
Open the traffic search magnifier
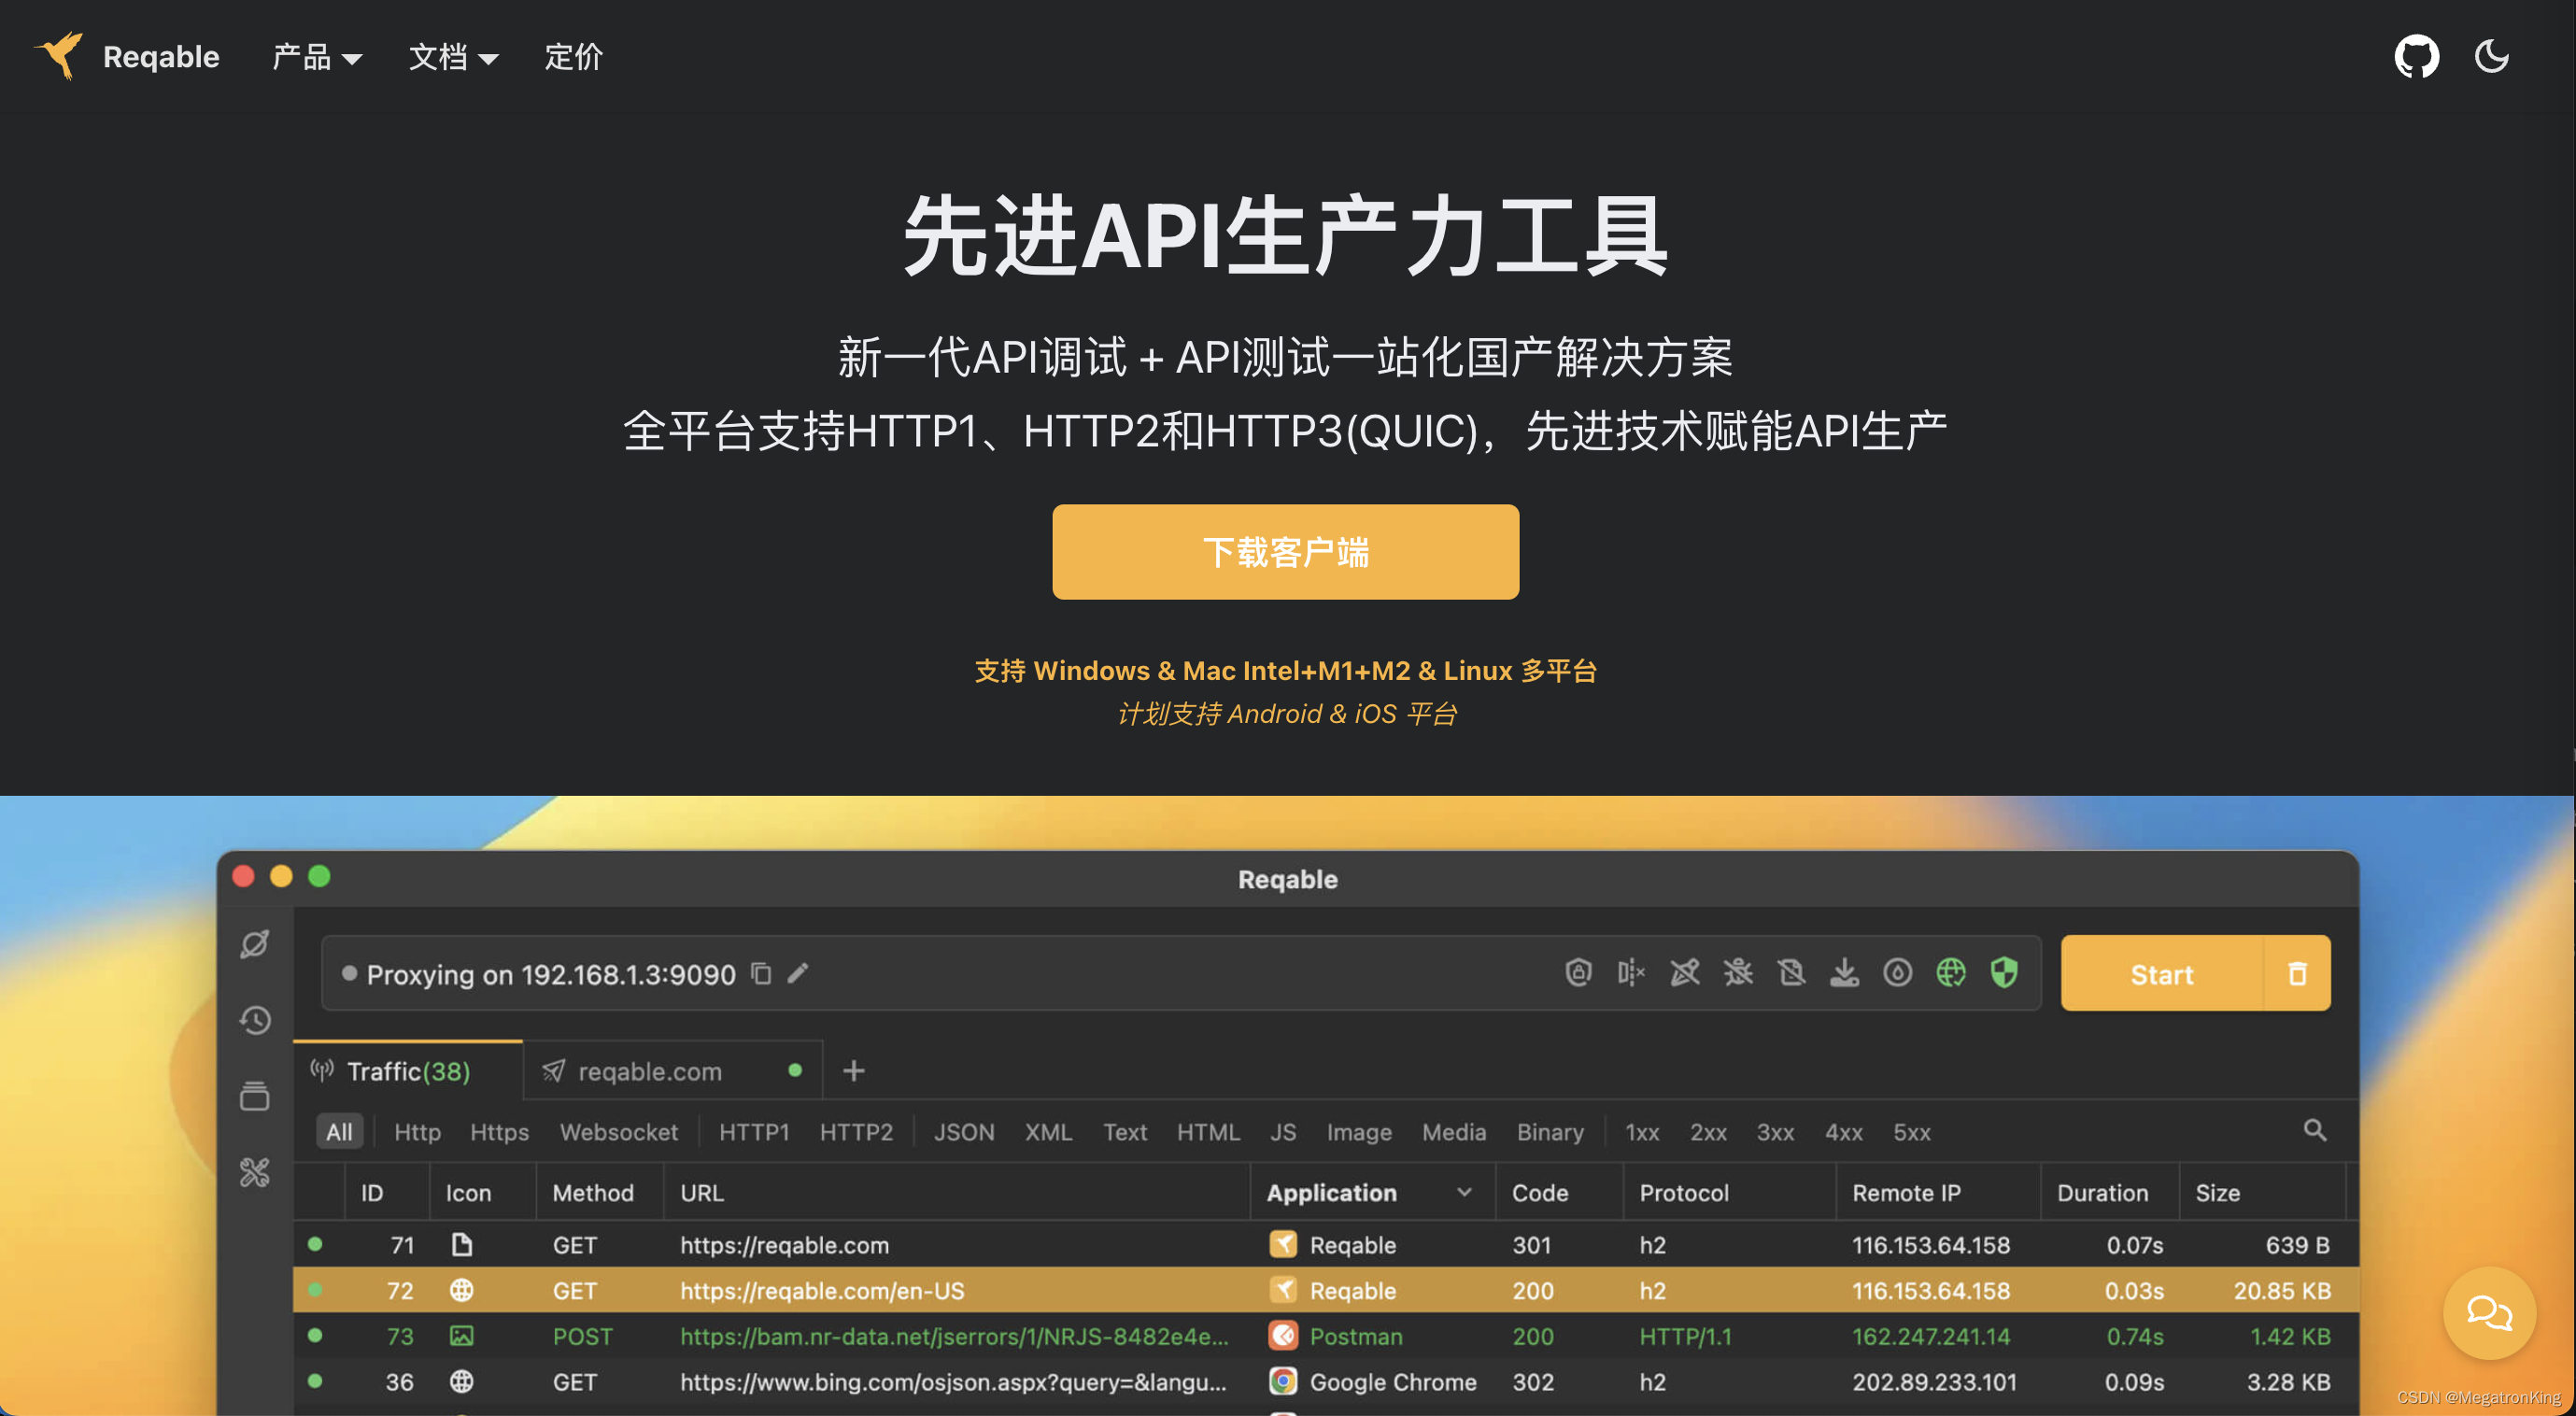pos(2315,1130)
